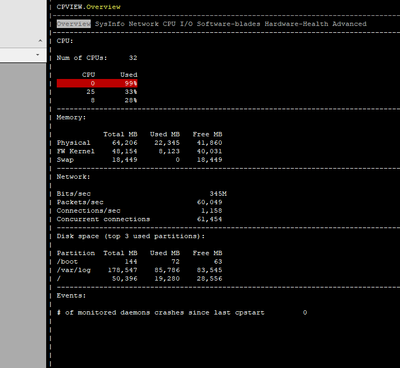Click FW Kernel free 40,031
The image size is (400, 368).
[209, 151]
